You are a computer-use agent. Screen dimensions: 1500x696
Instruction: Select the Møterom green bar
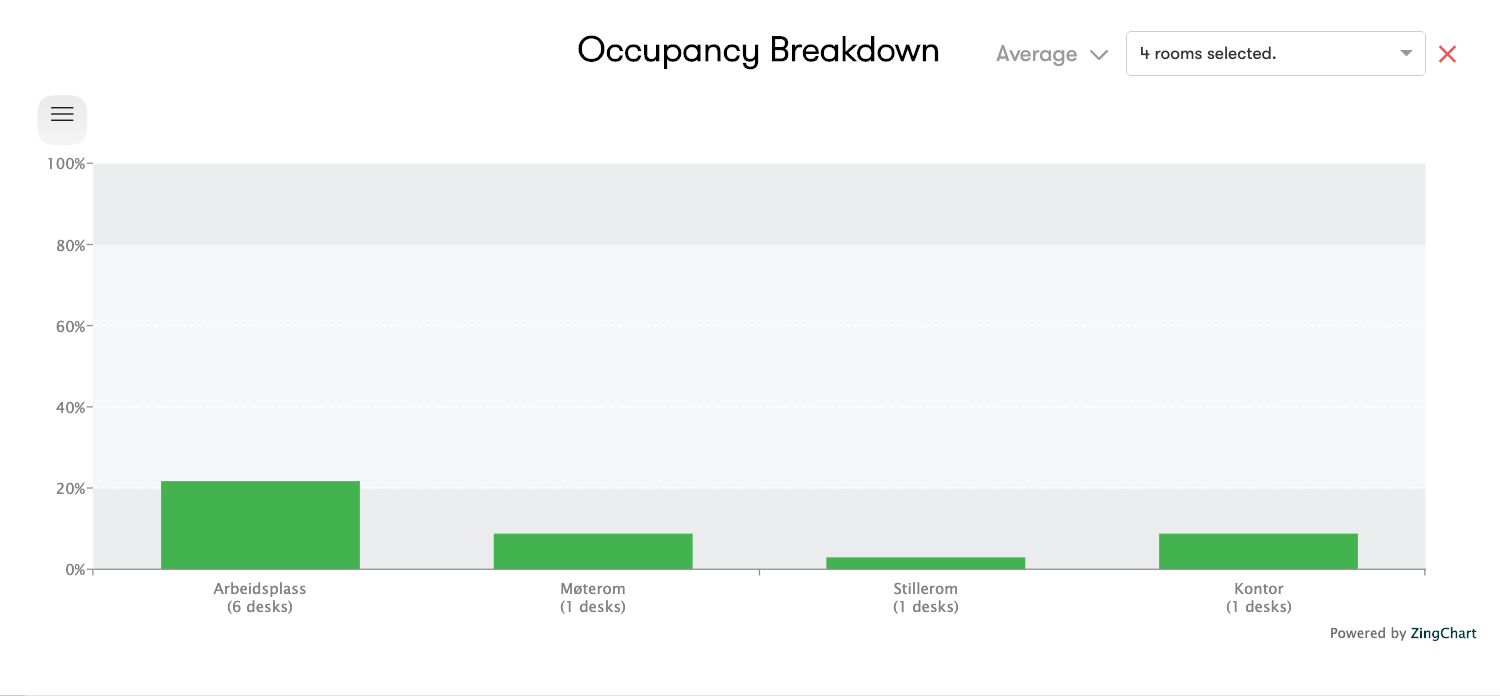(x=593, y=551)
